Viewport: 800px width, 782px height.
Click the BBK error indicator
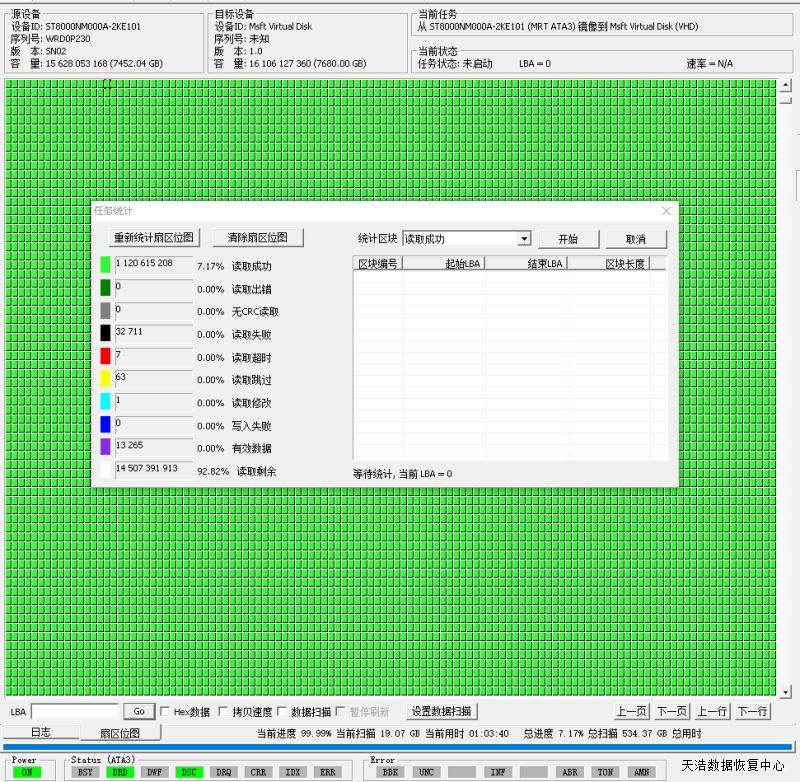click(x=390, y=772)
